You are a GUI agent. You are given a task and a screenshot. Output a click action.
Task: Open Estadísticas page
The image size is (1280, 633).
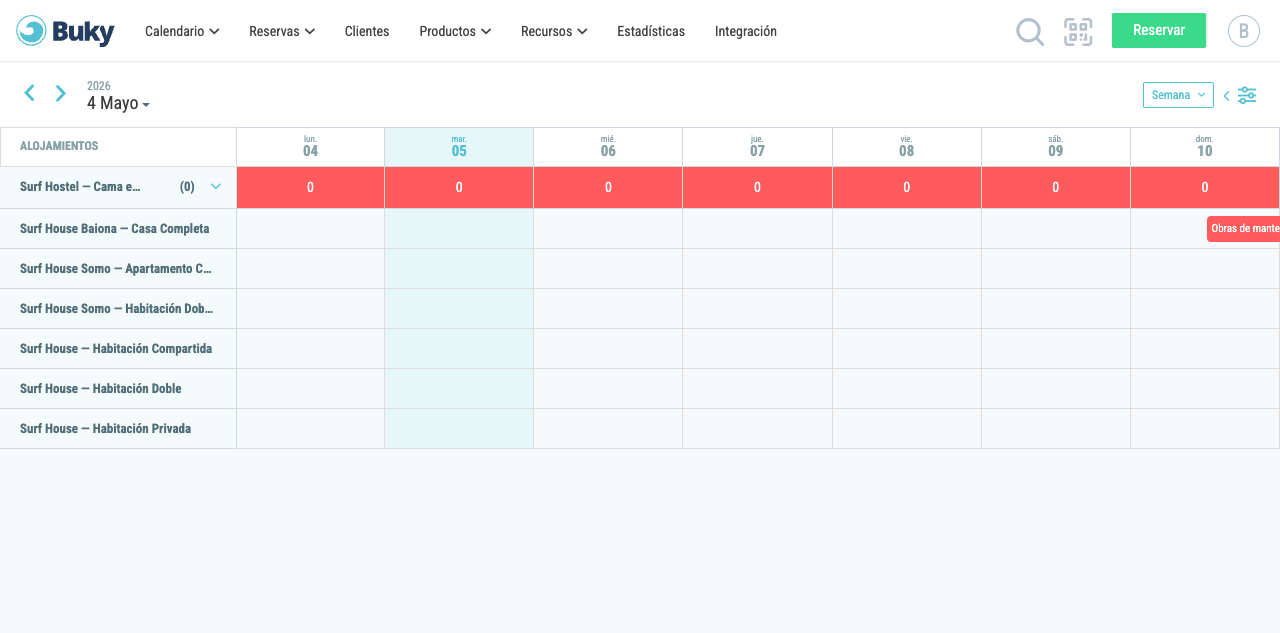click(x=651, y=31)
